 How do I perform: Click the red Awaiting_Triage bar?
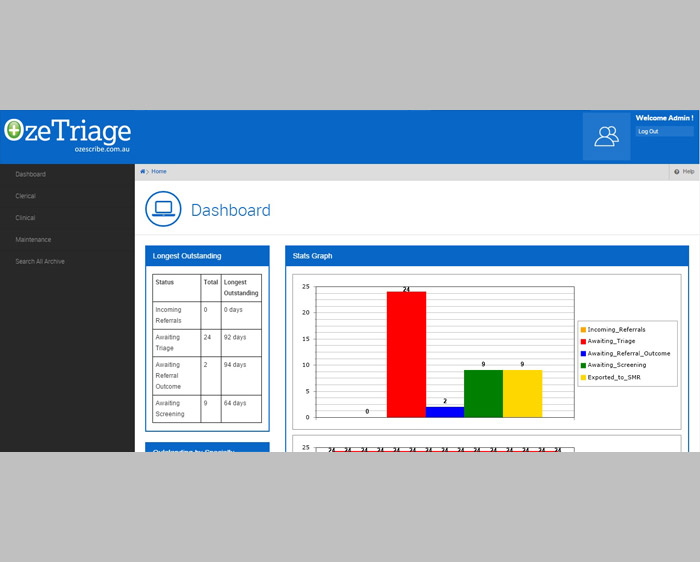coord(406,355)
